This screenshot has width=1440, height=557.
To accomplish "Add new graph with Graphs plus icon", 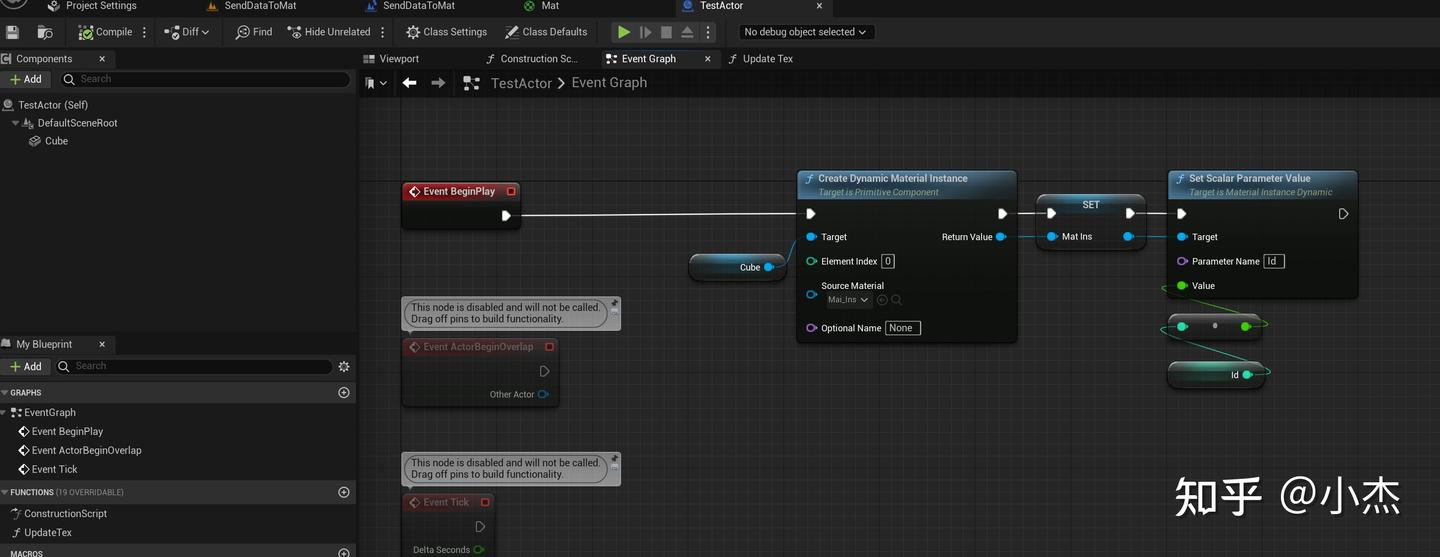I will tap(344, 393).
